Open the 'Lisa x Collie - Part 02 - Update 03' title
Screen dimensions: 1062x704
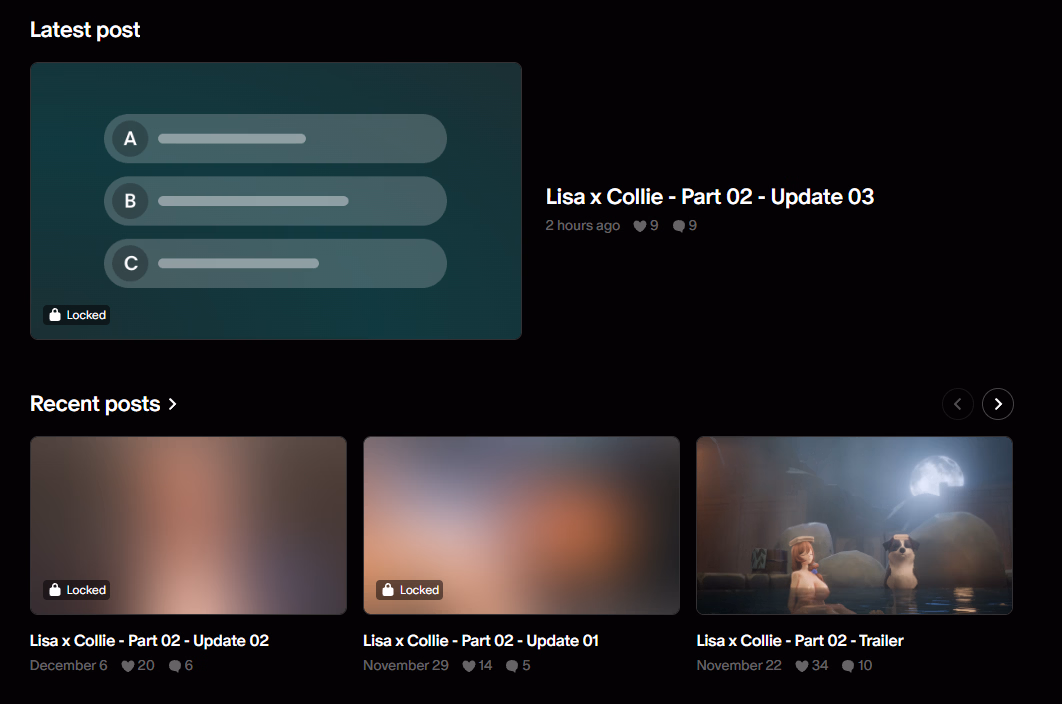pyautogui.click(x=709, y=197)
